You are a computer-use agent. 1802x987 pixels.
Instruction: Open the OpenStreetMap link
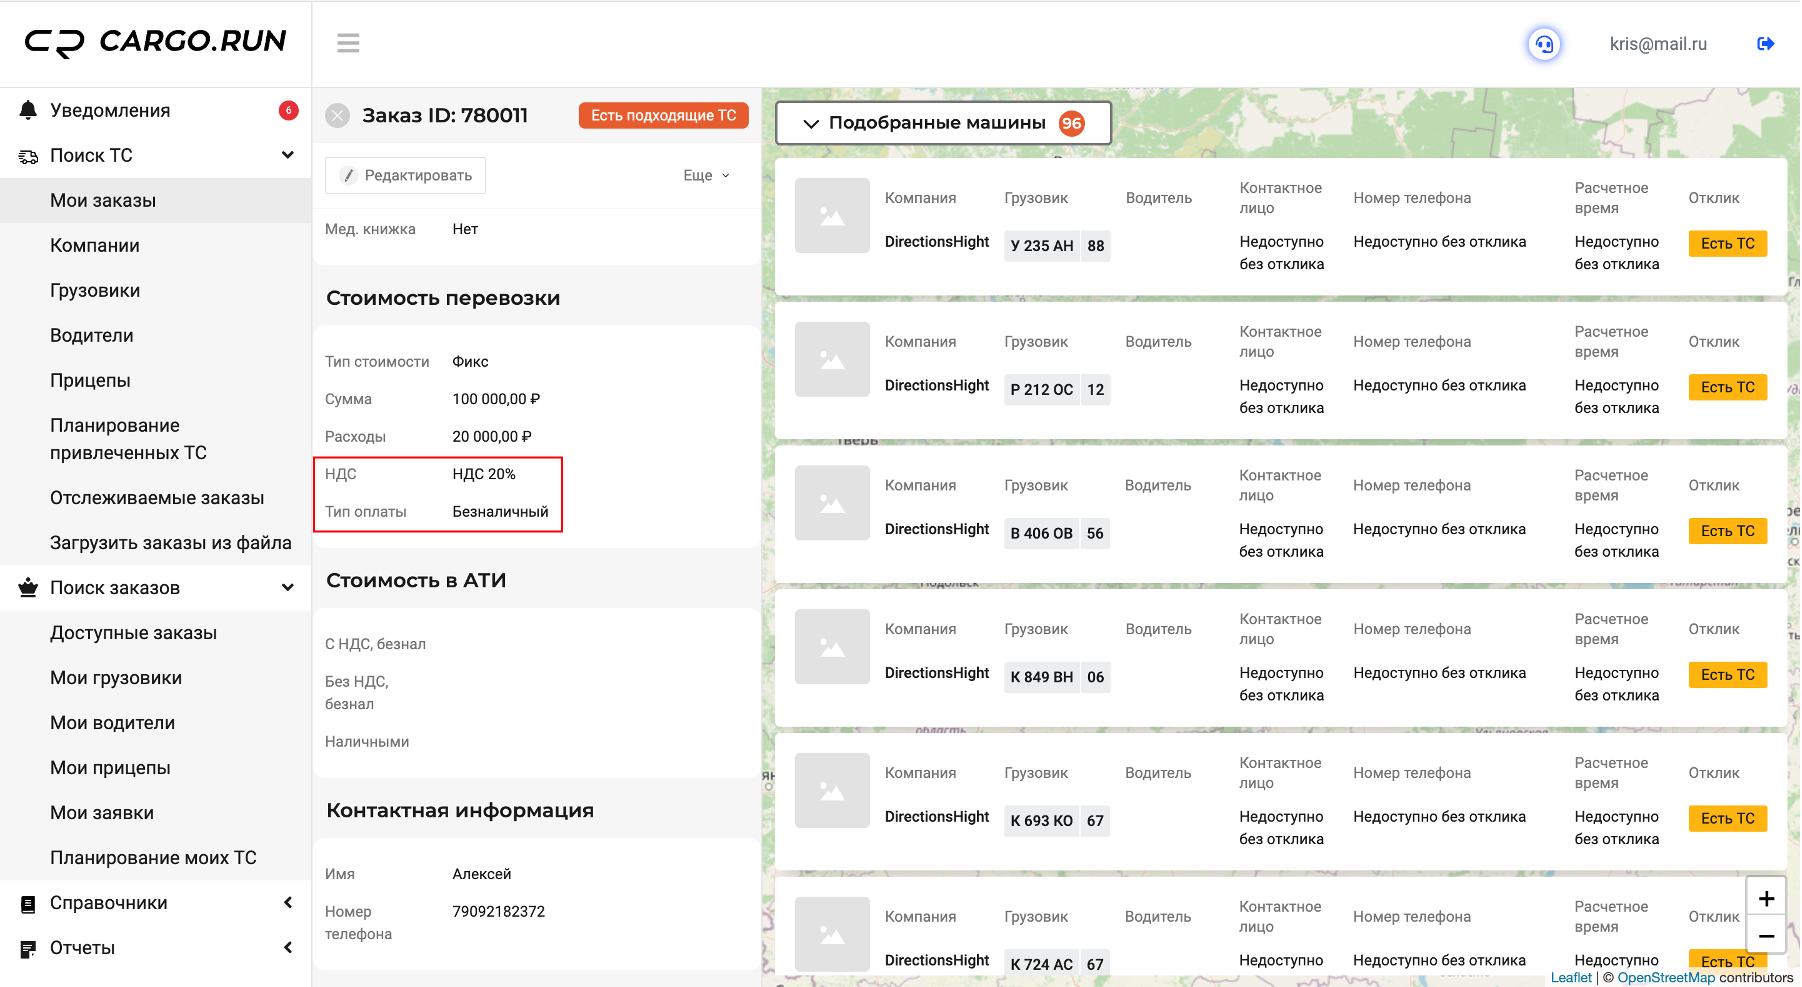click(1665, 977)
